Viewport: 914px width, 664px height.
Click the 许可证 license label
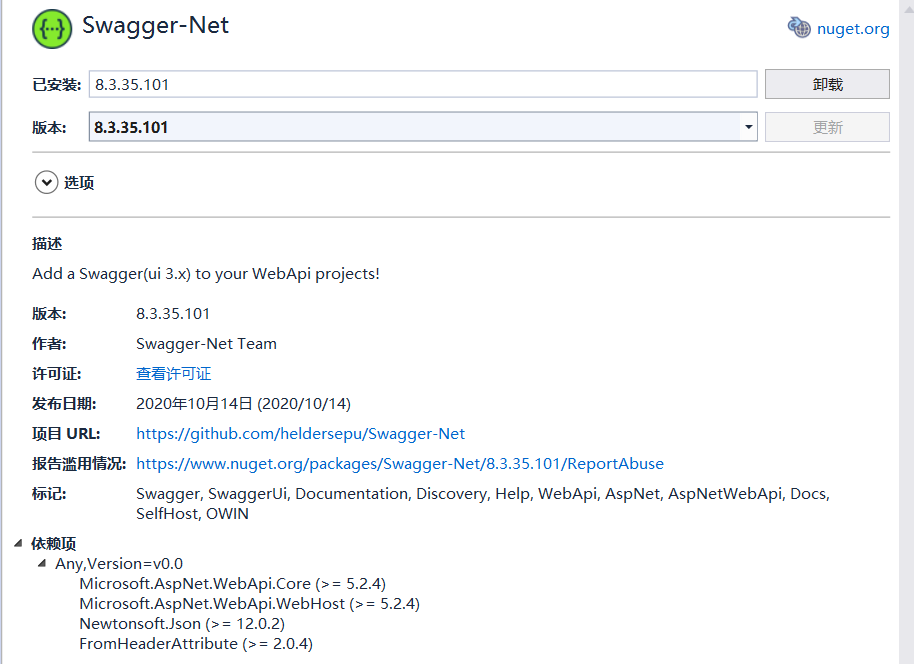pos(57,374)
